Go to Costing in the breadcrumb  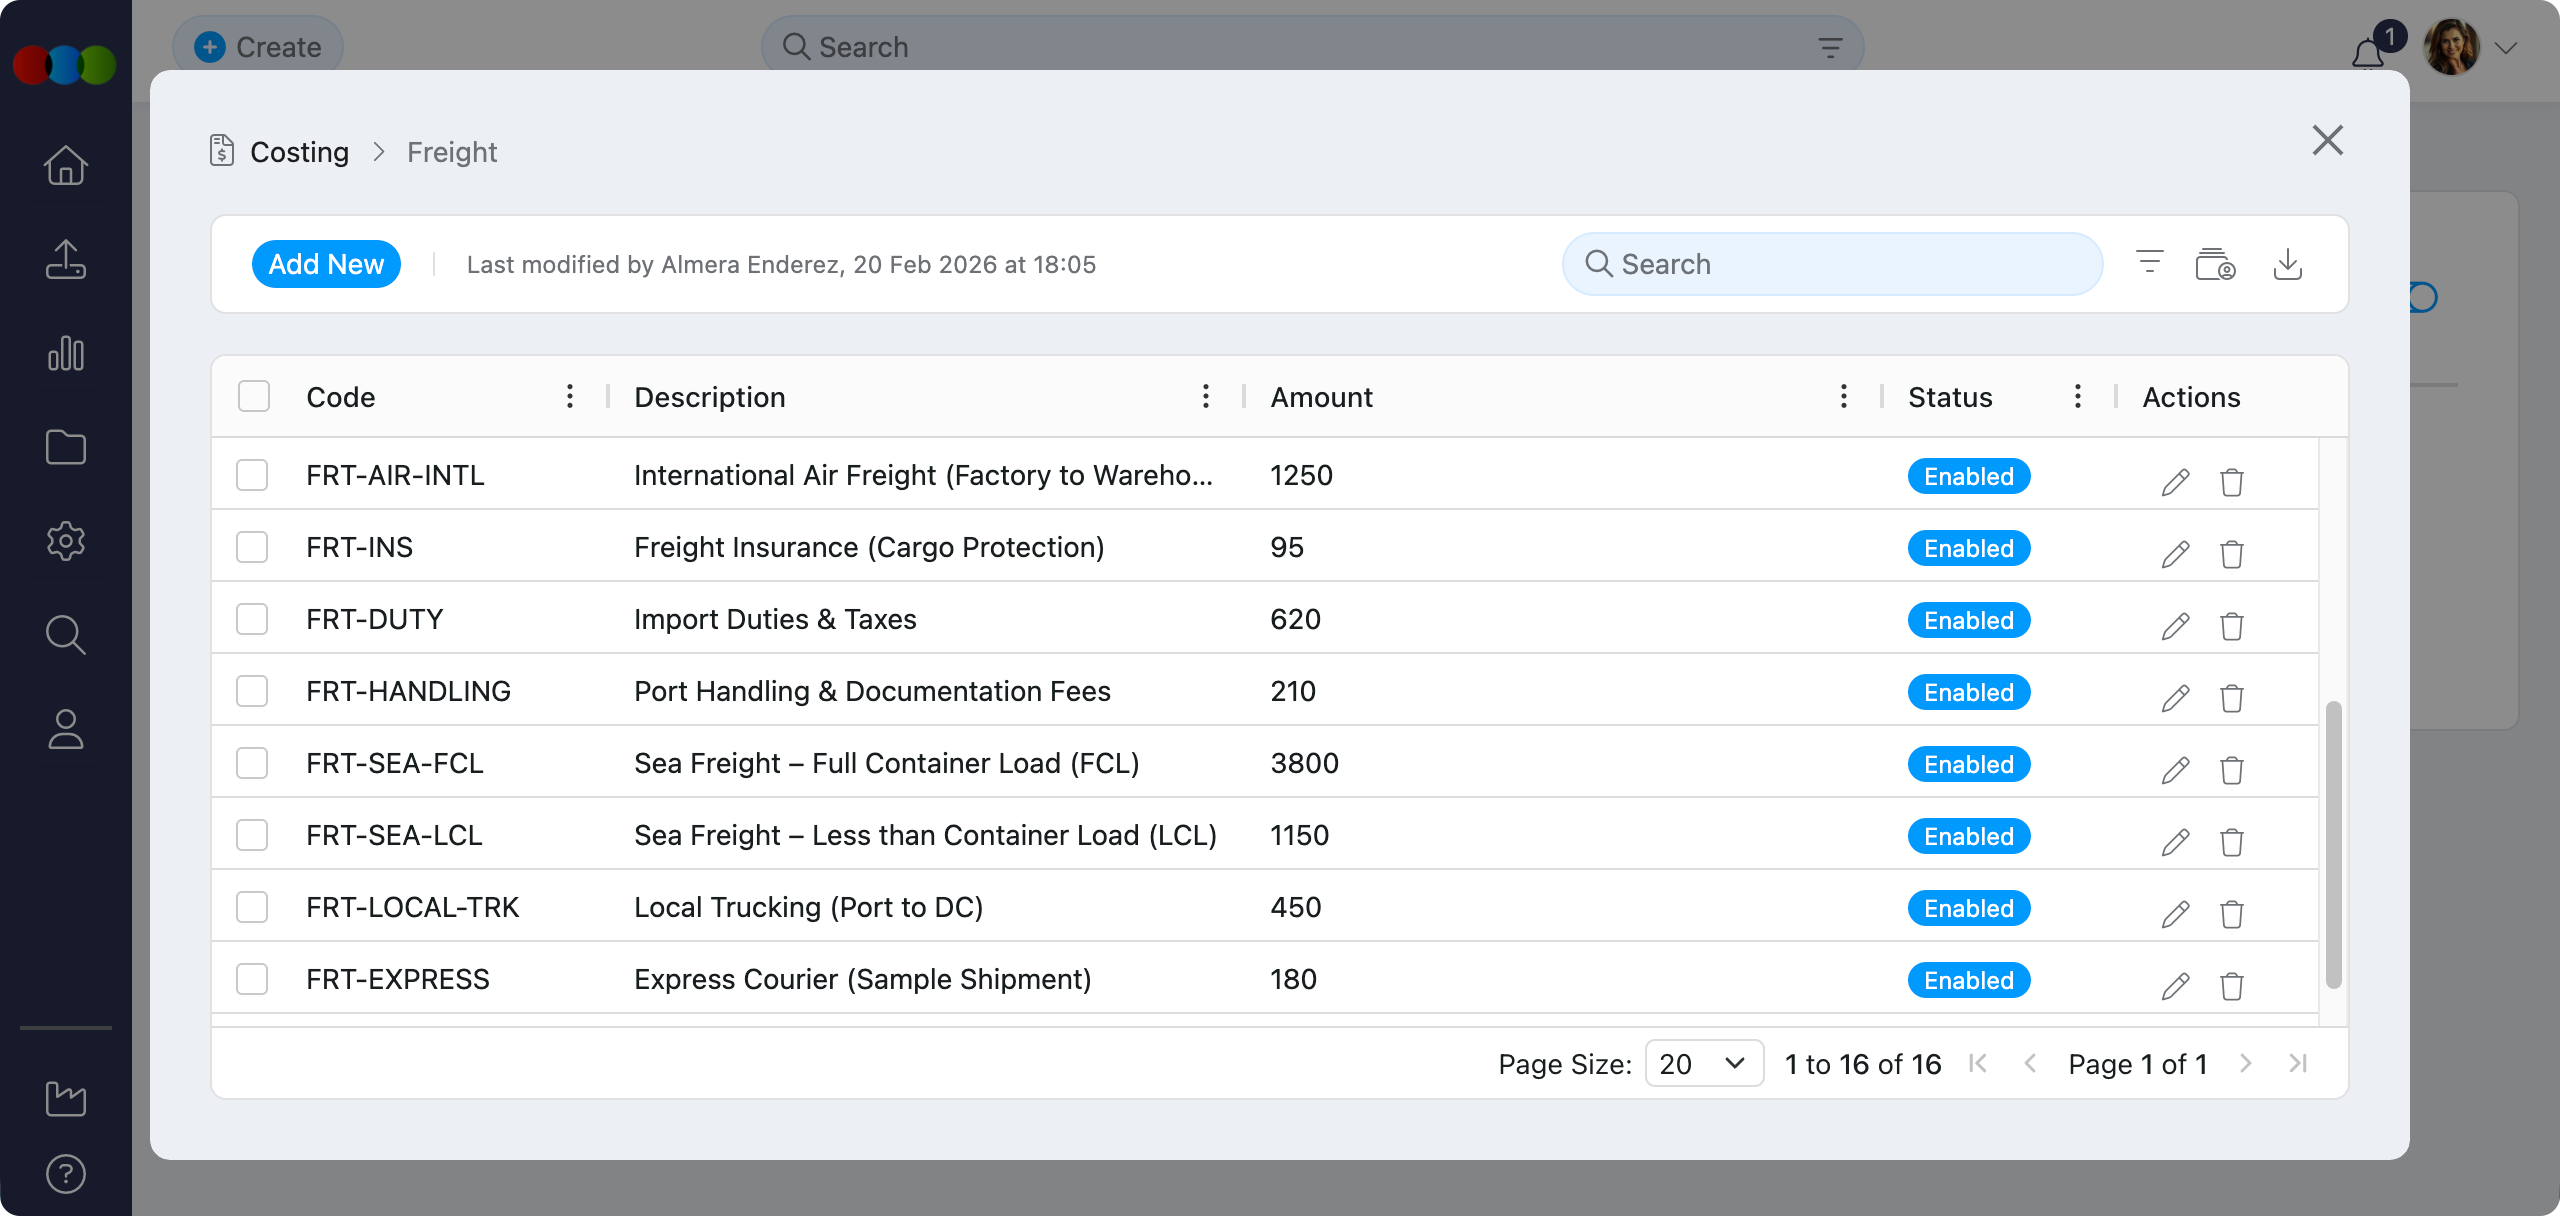(299, 152)
